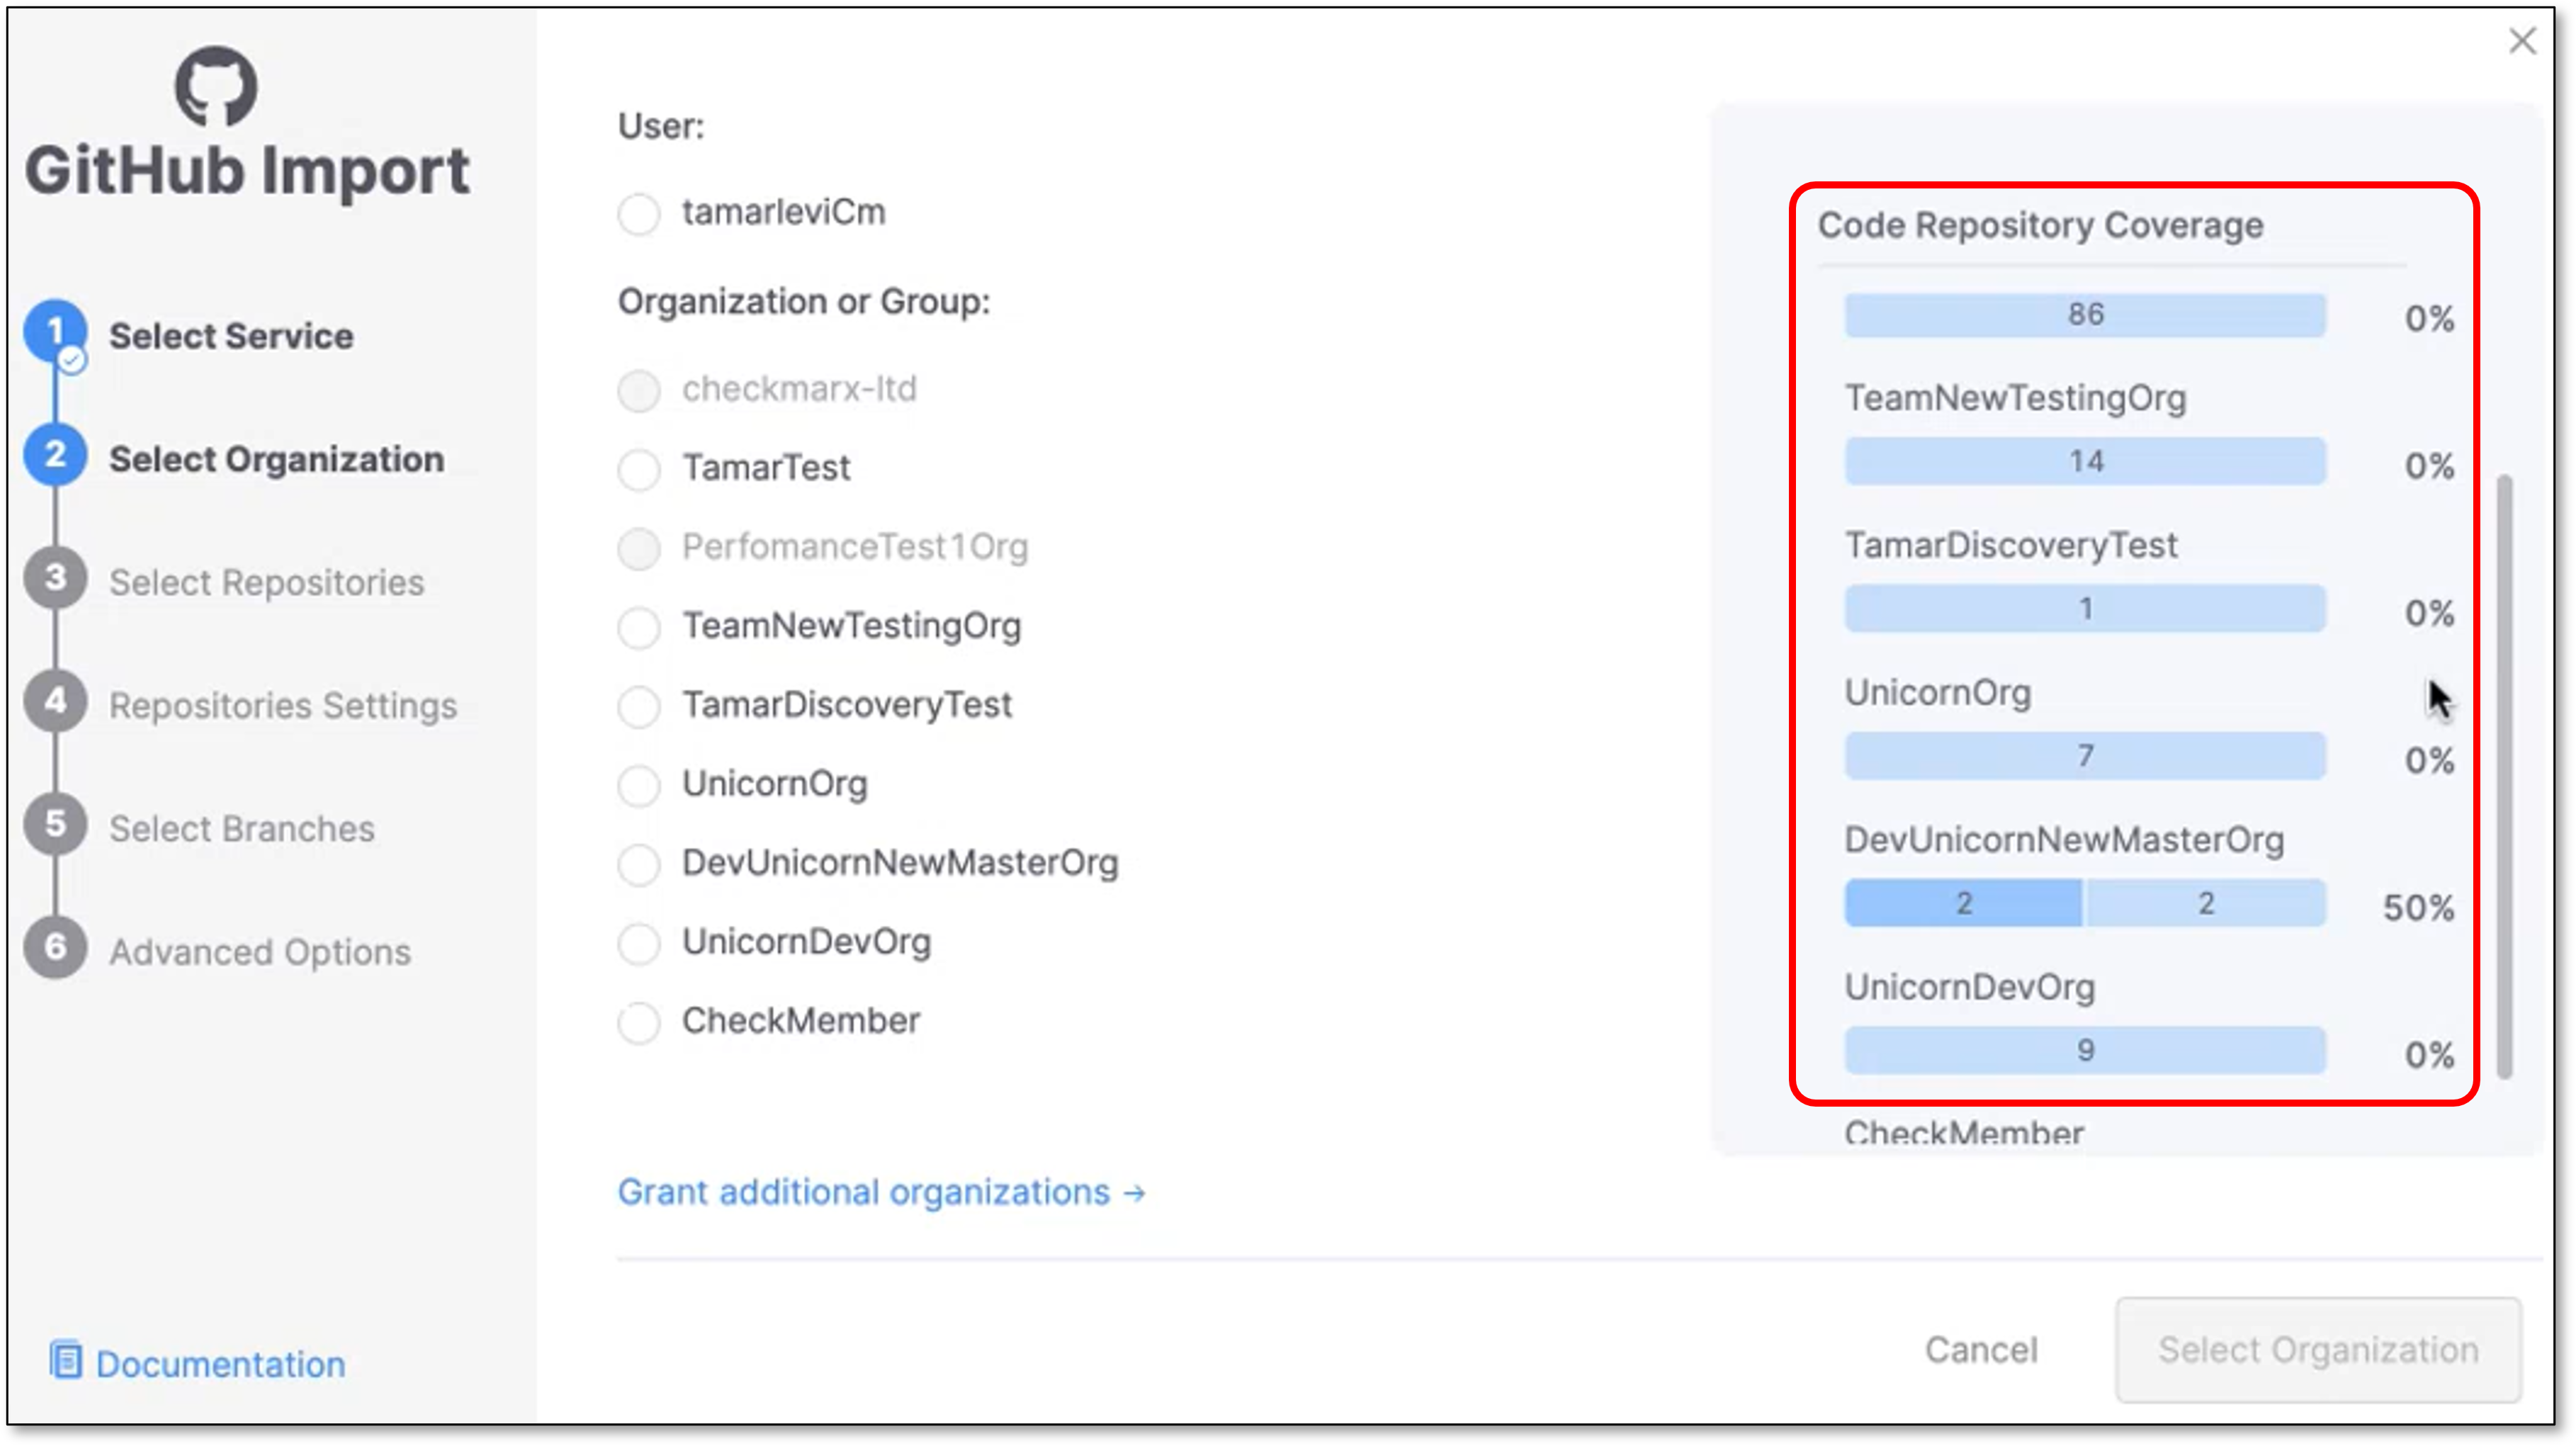Open the Select Repositories step label

(267, 582)
